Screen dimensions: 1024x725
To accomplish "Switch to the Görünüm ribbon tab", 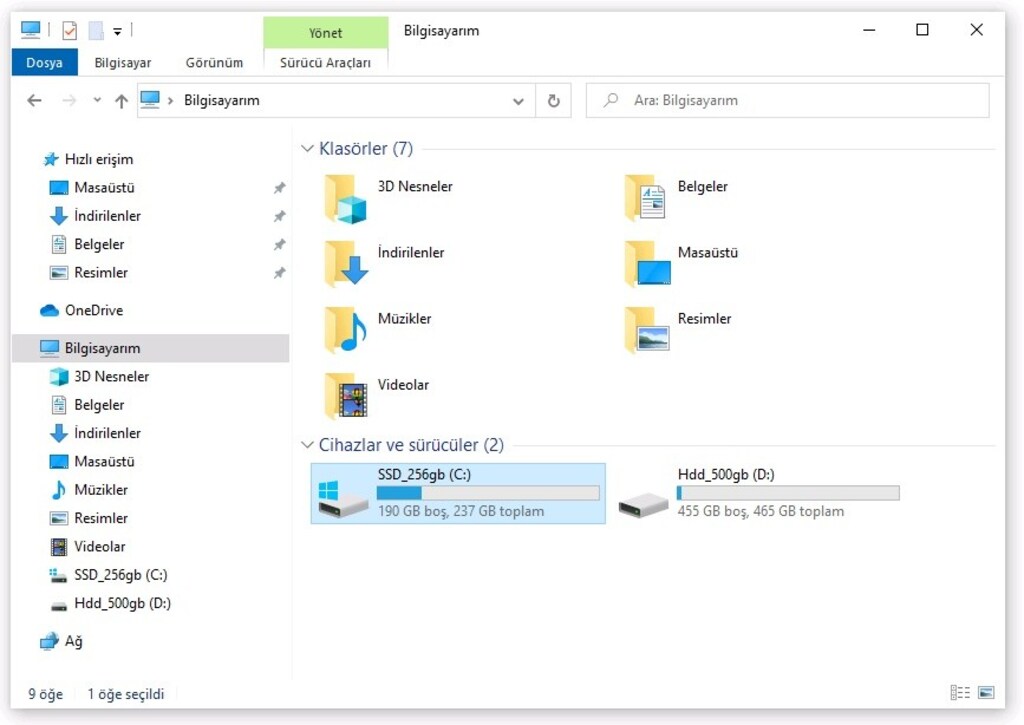I will pyautogui.click(x=214, y=63).
